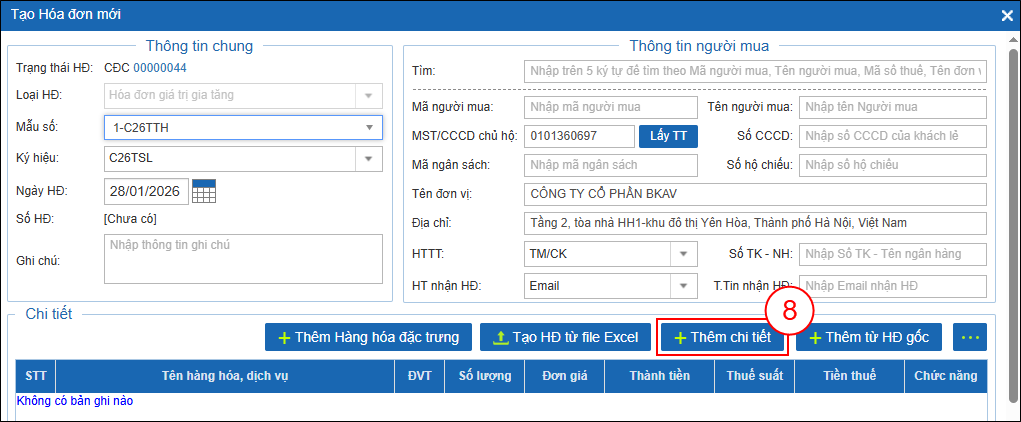Close the Tạo Hóa đơn mới dialog
Viewport: 1021px width, 422px height.
pyautogui.click(x=1007, y=15)
